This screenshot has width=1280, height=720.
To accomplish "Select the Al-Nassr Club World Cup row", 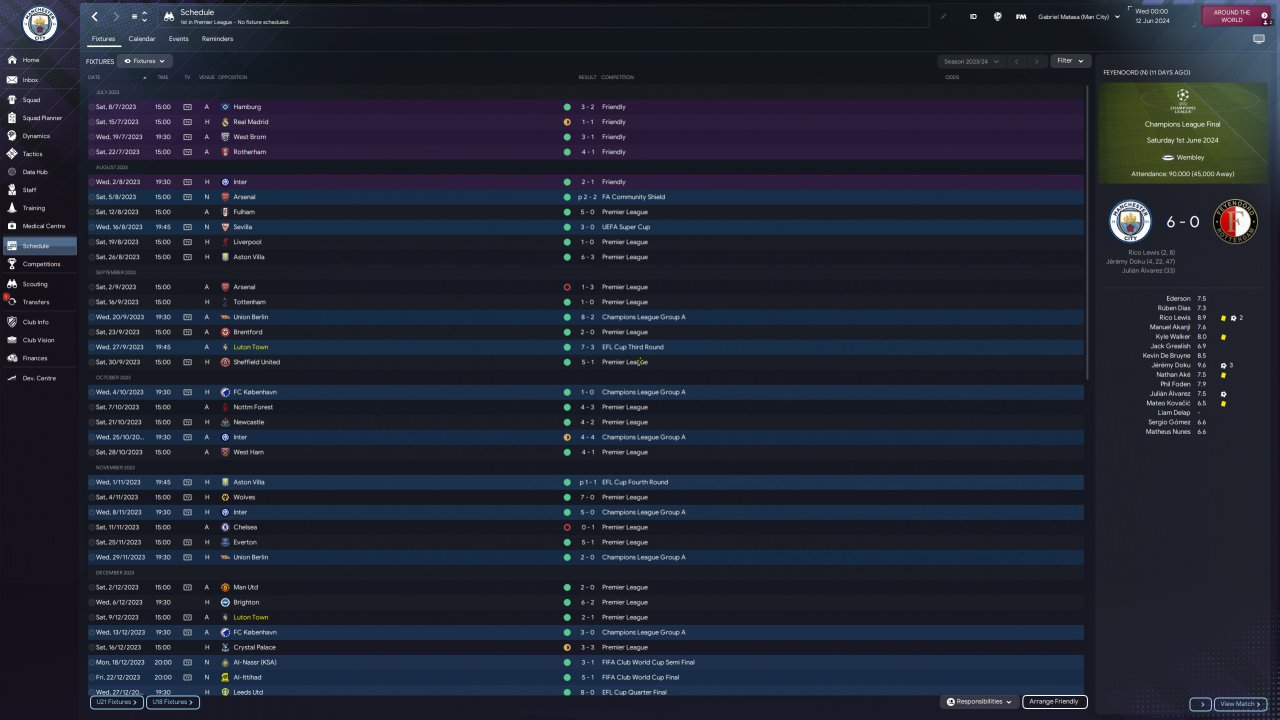I will coord(585,662).
